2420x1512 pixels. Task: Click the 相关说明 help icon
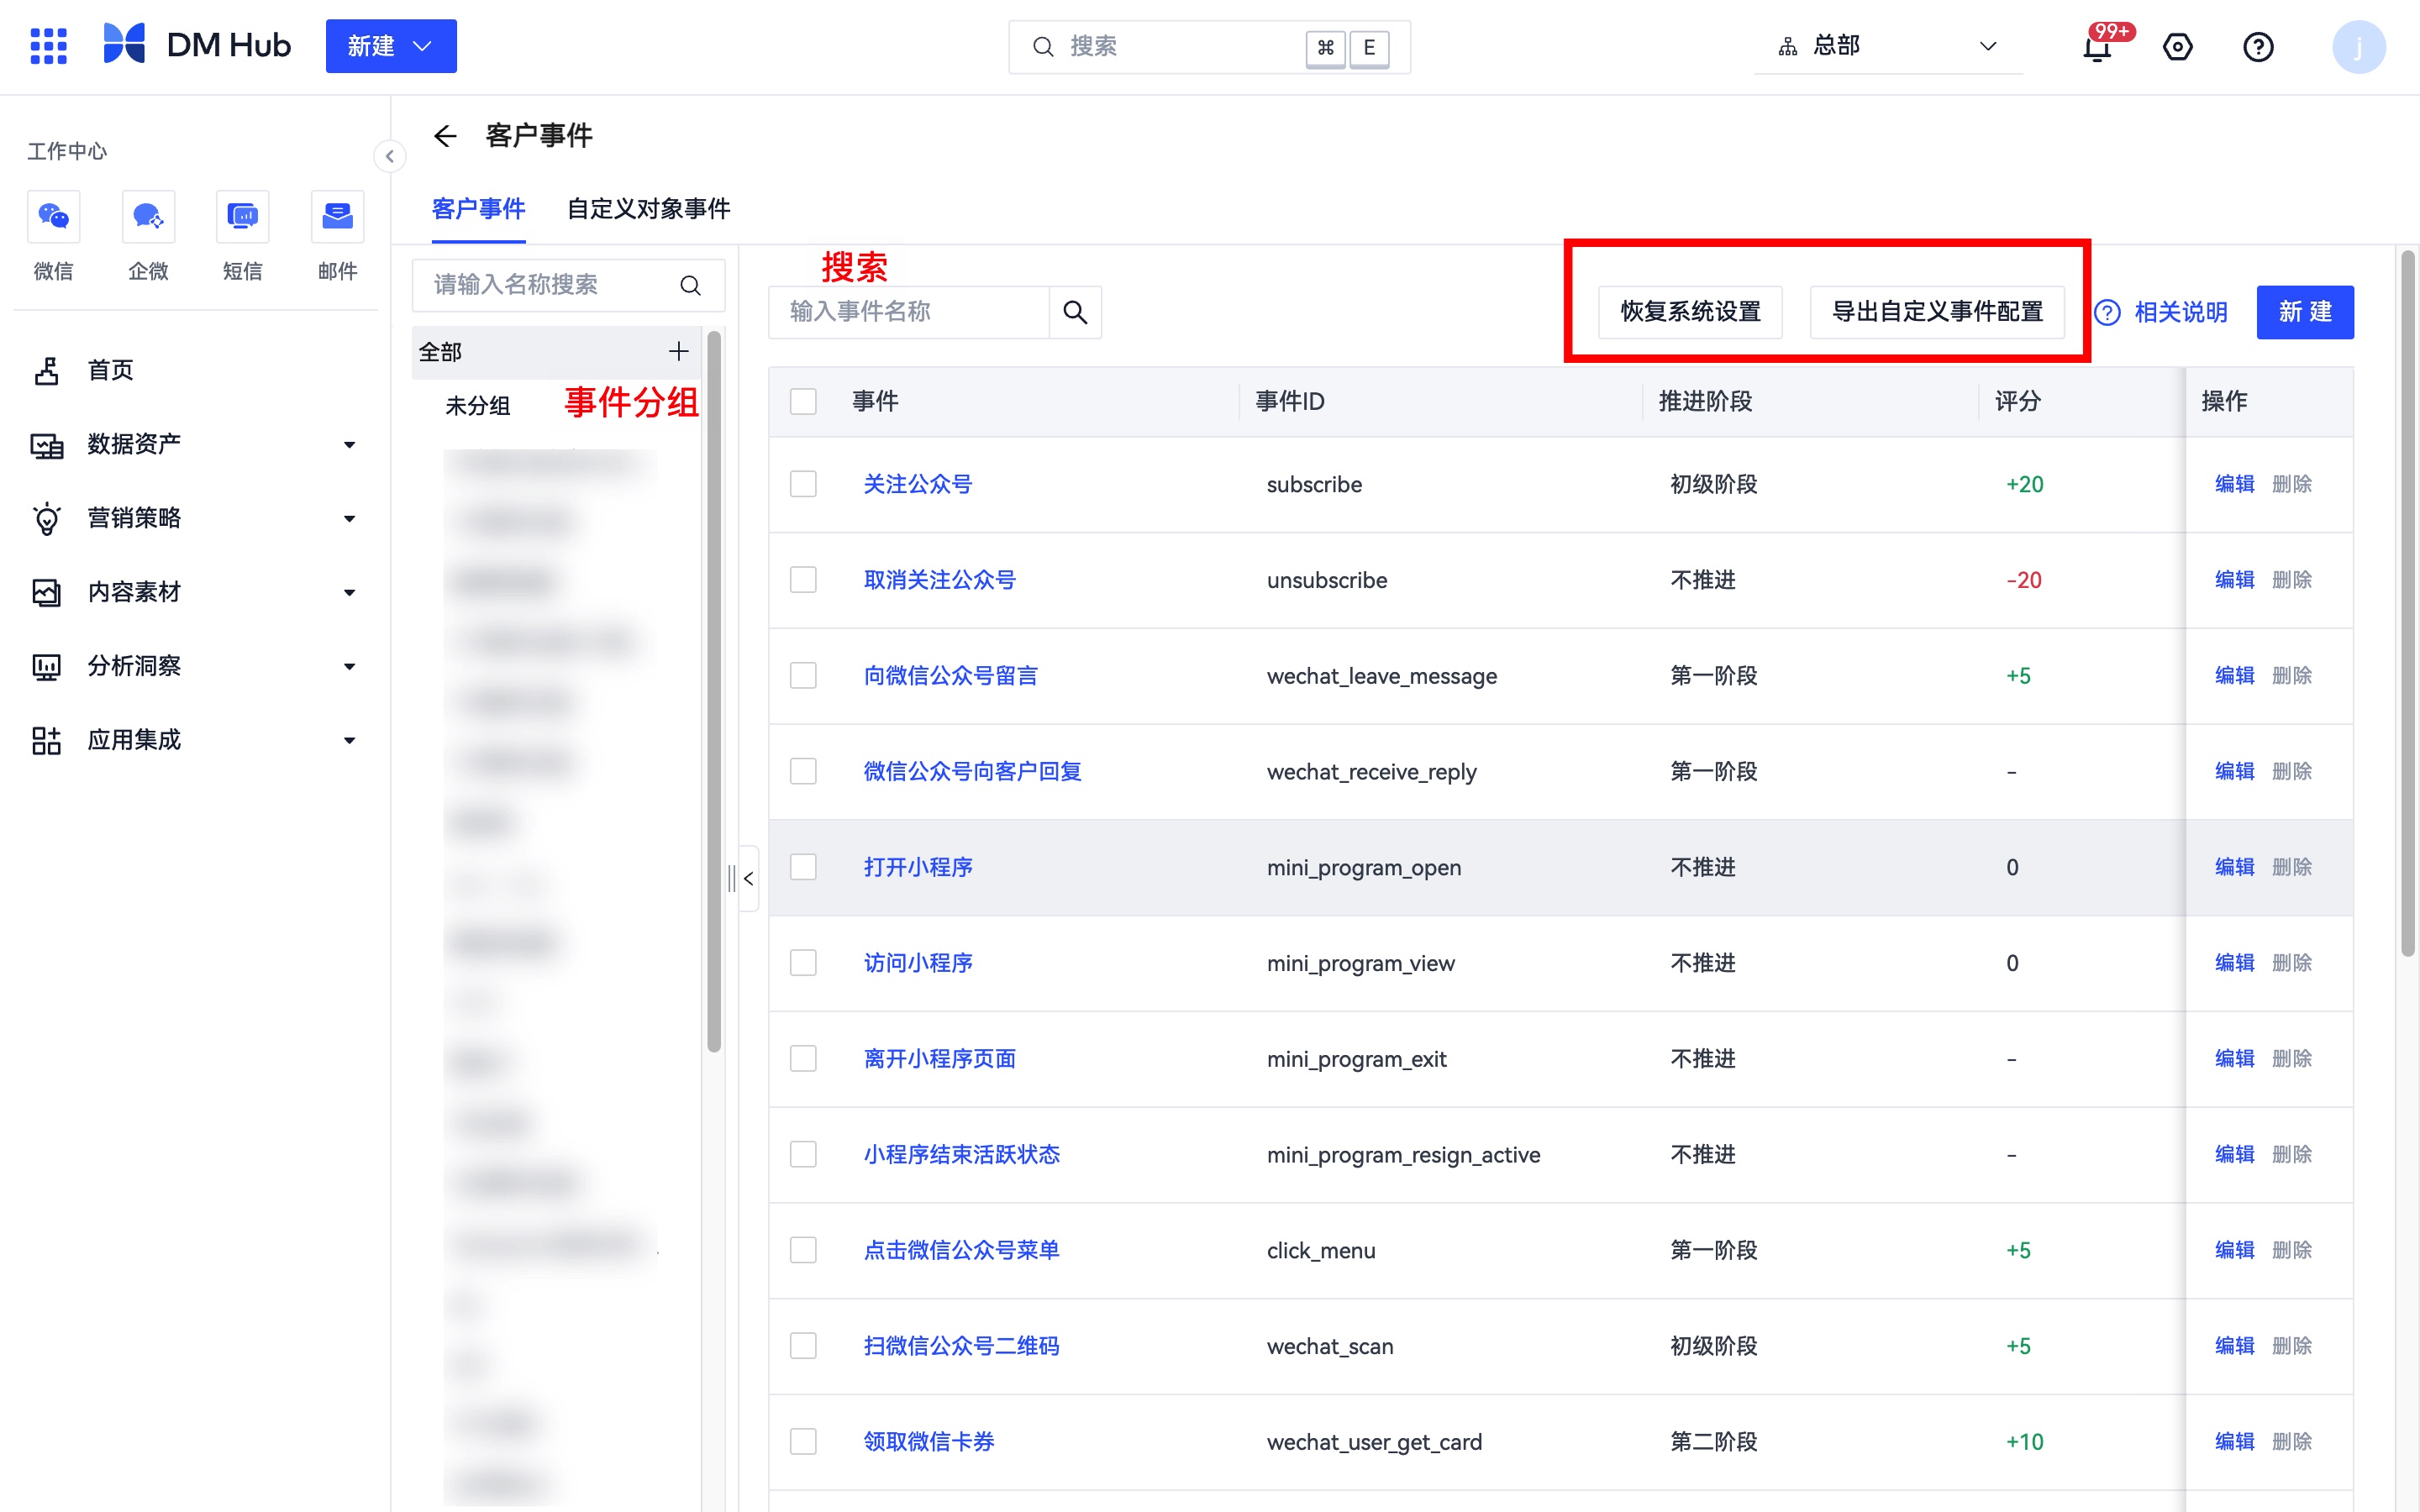(2107, 312)
